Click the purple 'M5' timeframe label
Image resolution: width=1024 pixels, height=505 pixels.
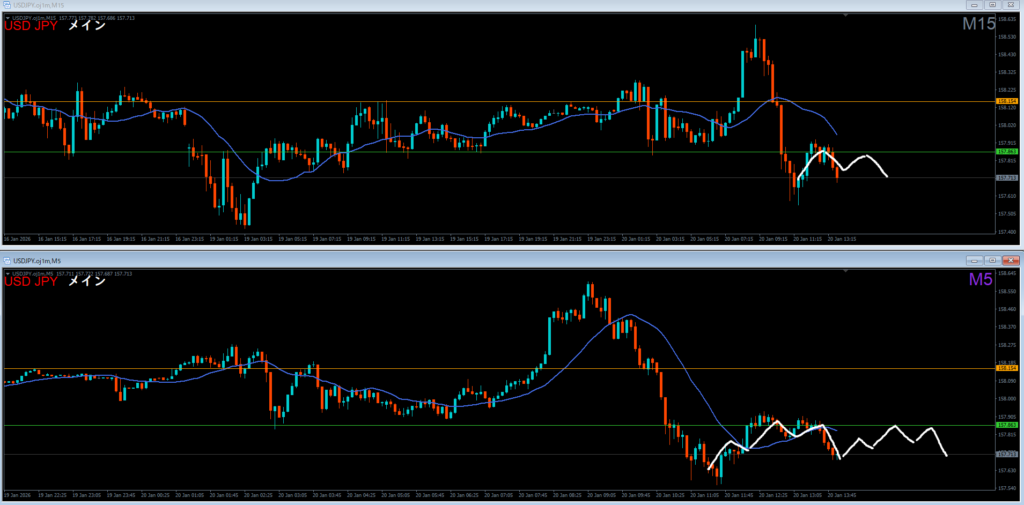click(x=982, y=280)
